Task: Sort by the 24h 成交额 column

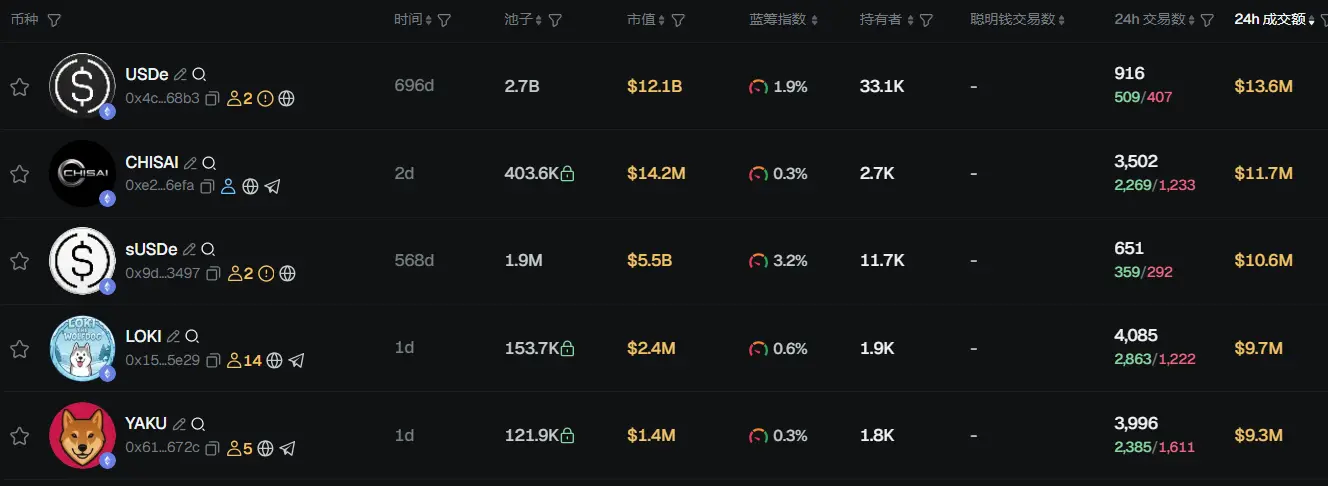Action: (x=1274, y=20)
